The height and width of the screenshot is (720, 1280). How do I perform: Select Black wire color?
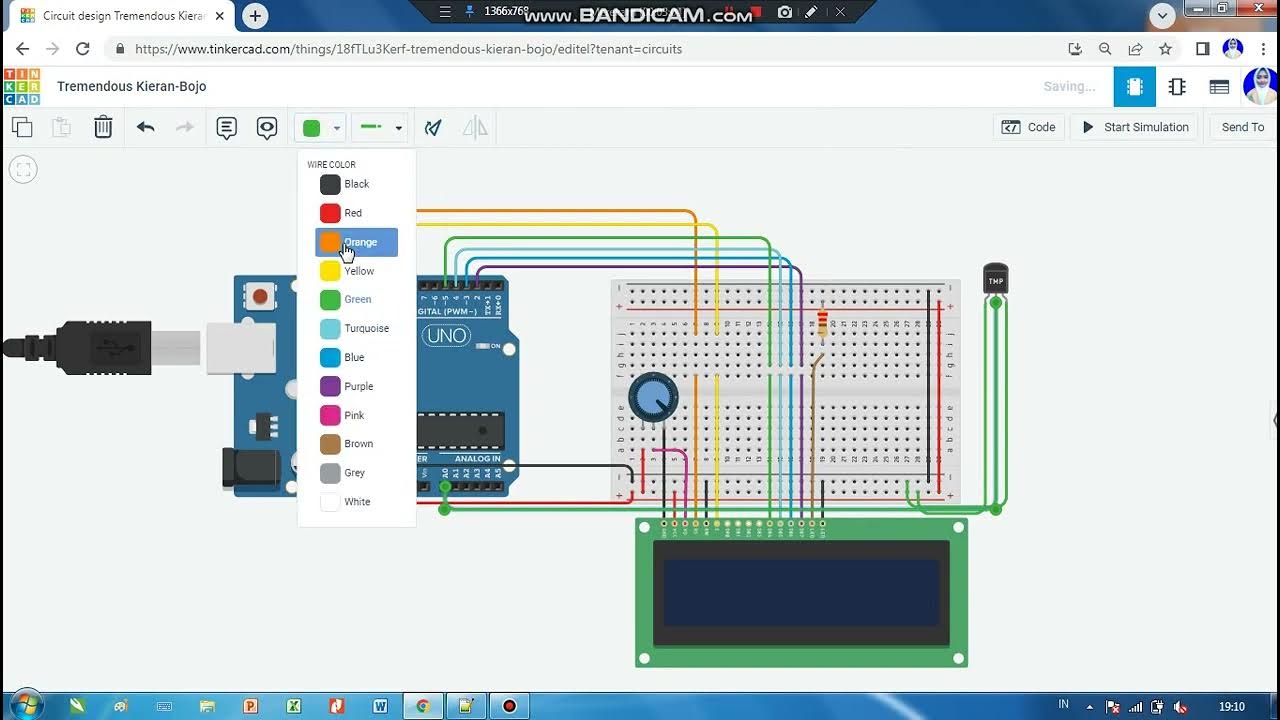tap(357, 184)
